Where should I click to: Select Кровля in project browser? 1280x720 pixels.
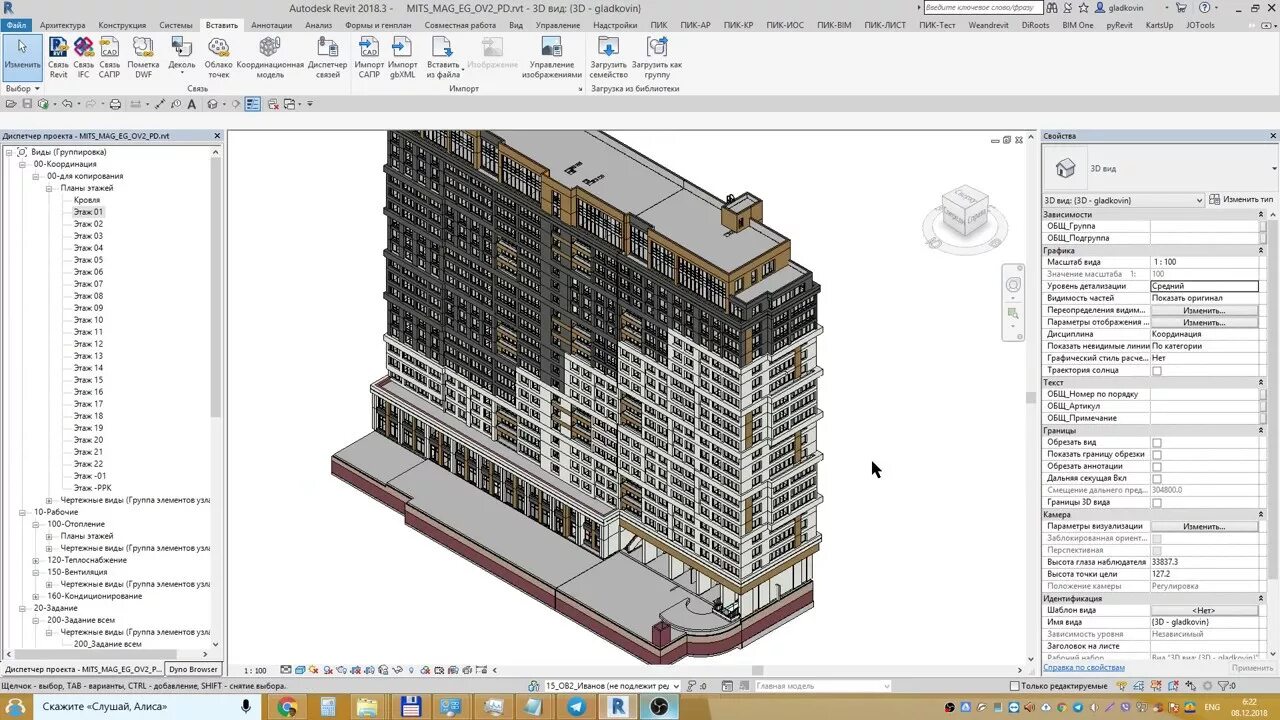point(87,200)
